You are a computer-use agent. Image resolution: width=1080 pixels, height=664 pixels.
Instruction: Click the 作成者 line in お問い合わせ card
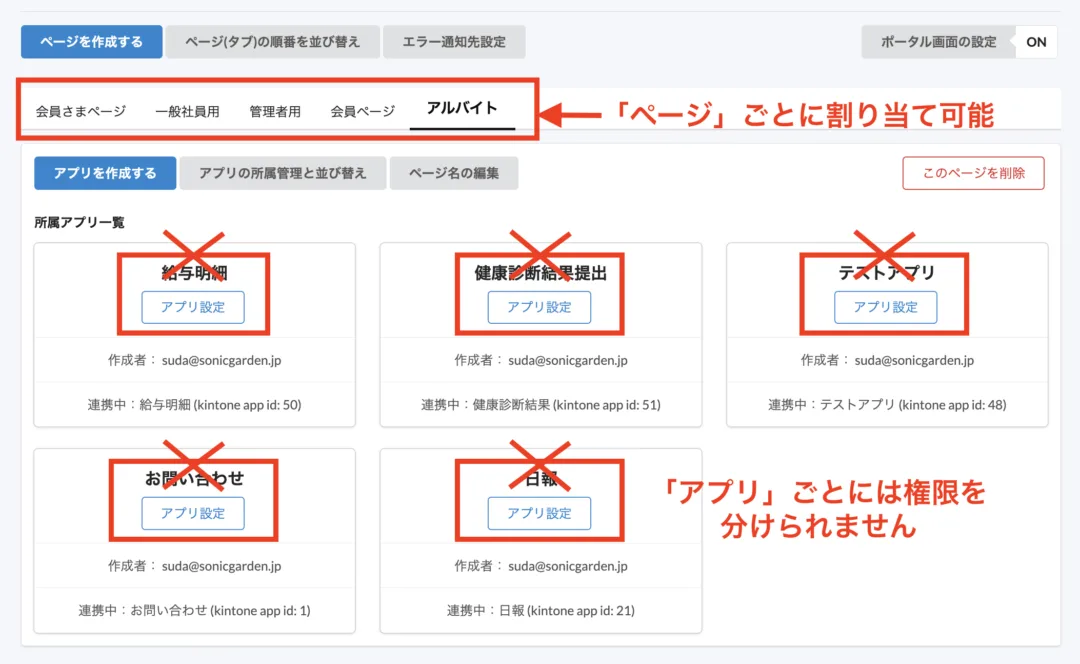pyautogui.click(x=194, y=566)
